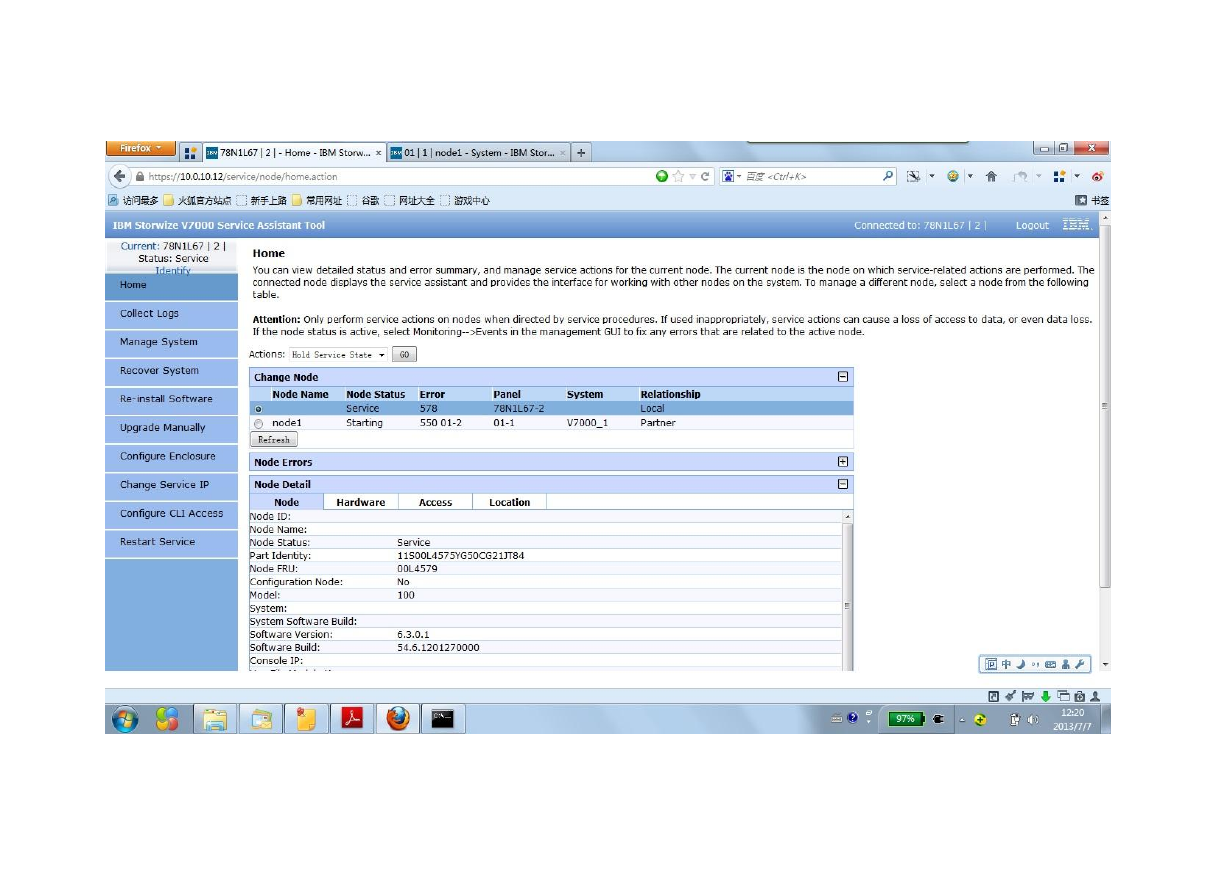Screen dimensions: 1228x869
Task: Open Change Service IP in the sidebar
Action: (172, 484)
